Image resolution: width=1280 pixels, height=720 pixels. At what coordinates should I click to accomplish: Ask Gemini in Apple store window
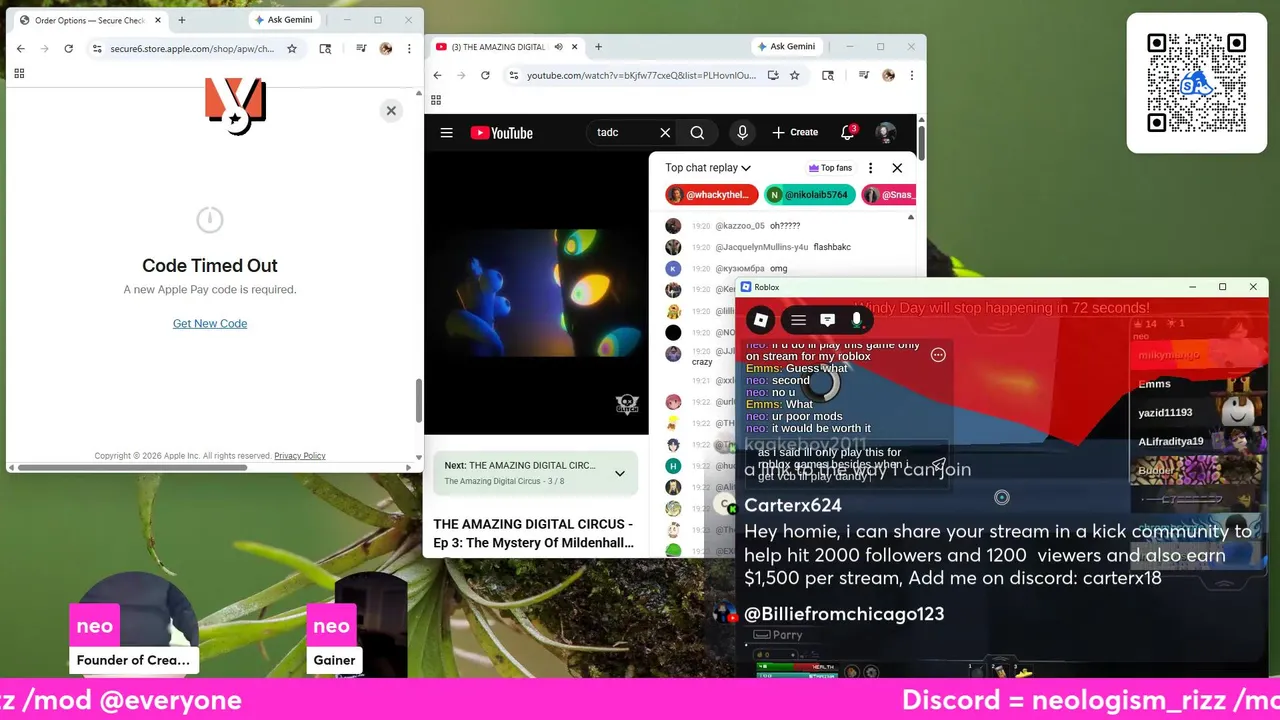point(284,20)
